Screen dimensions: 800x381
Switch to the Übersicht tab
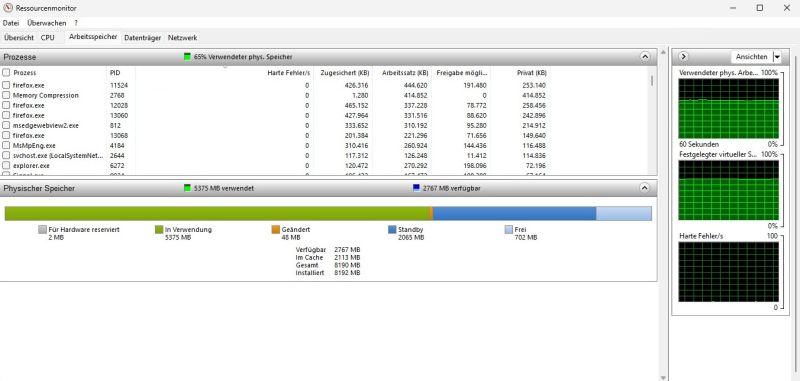coord(19,38)
